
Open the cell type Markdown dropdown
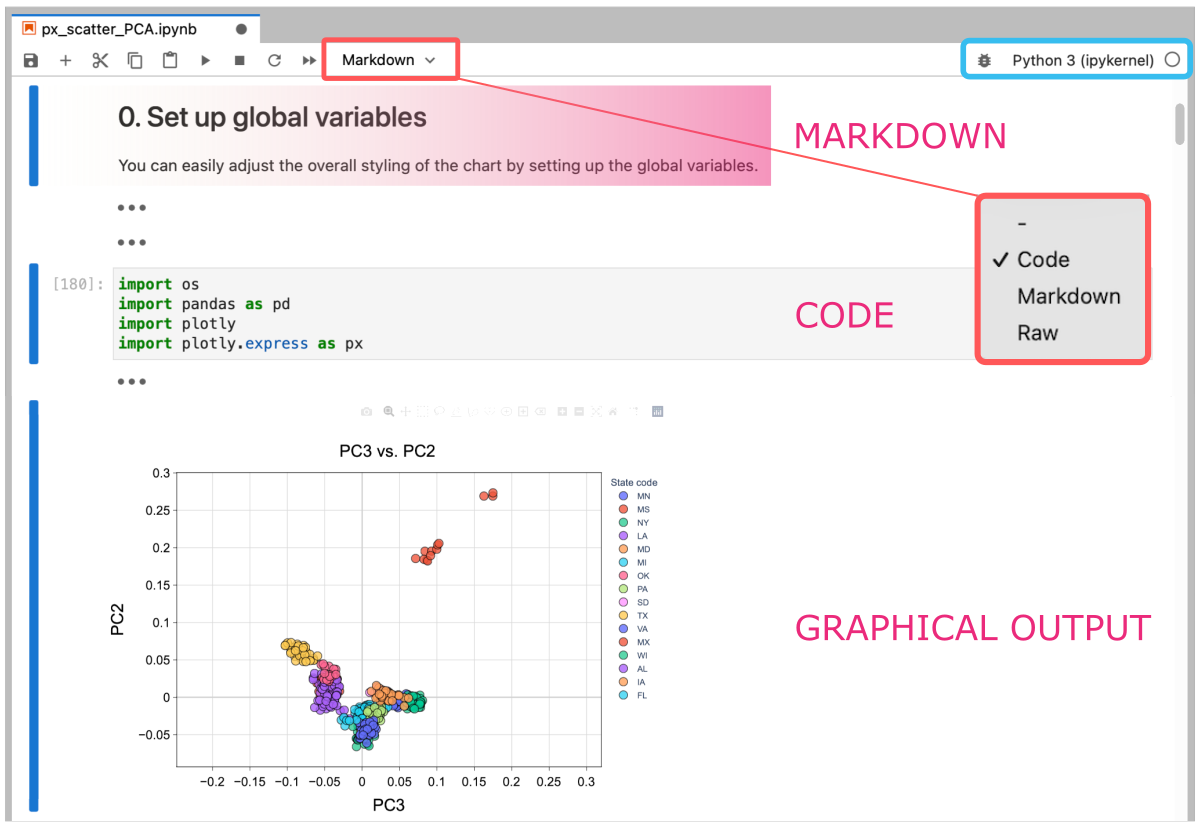[389, 60]
